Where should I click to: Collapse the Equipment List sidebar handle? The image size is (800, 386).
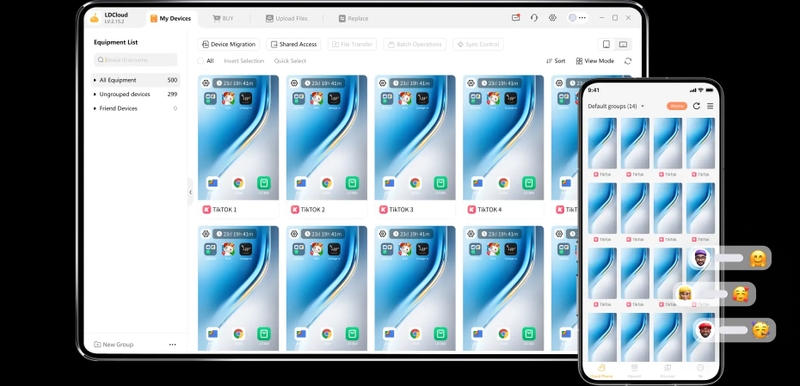[x=190, y=192]
